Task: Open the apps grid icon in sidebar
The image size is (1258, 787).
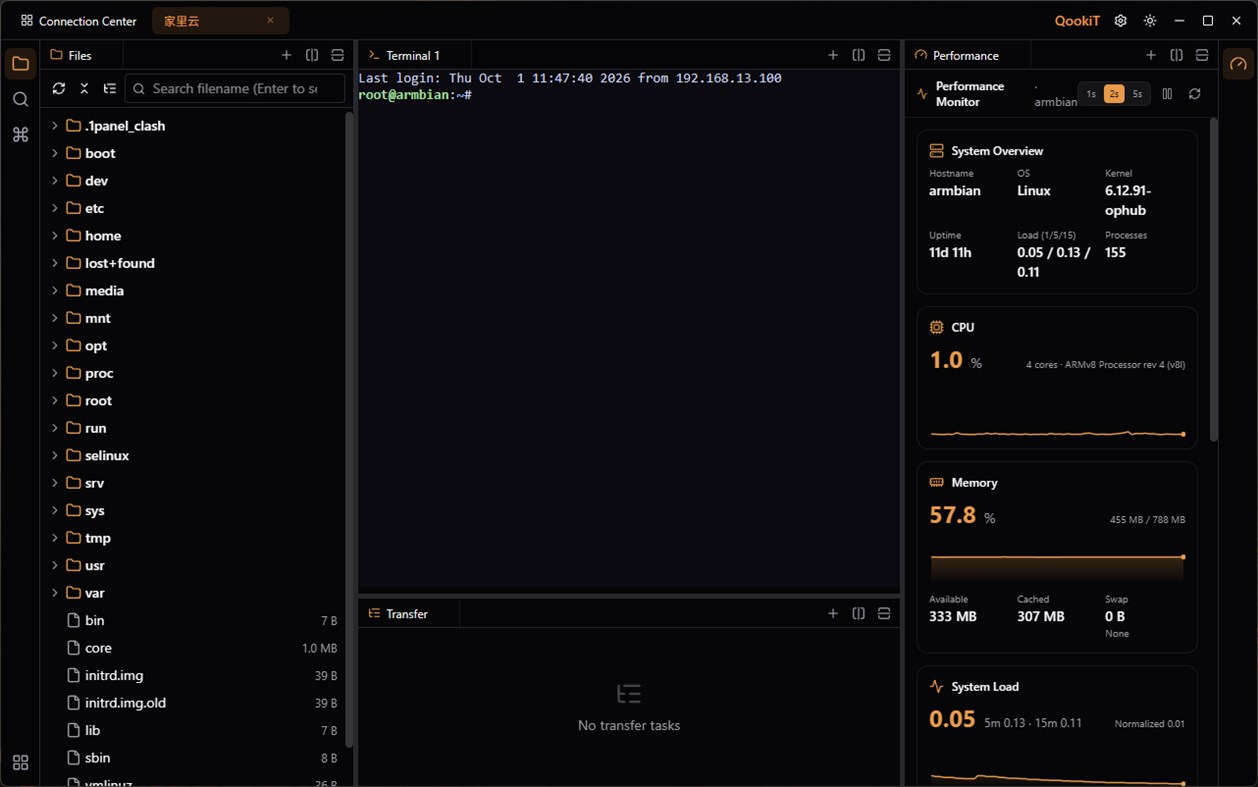Action: [x=20, y=763]
